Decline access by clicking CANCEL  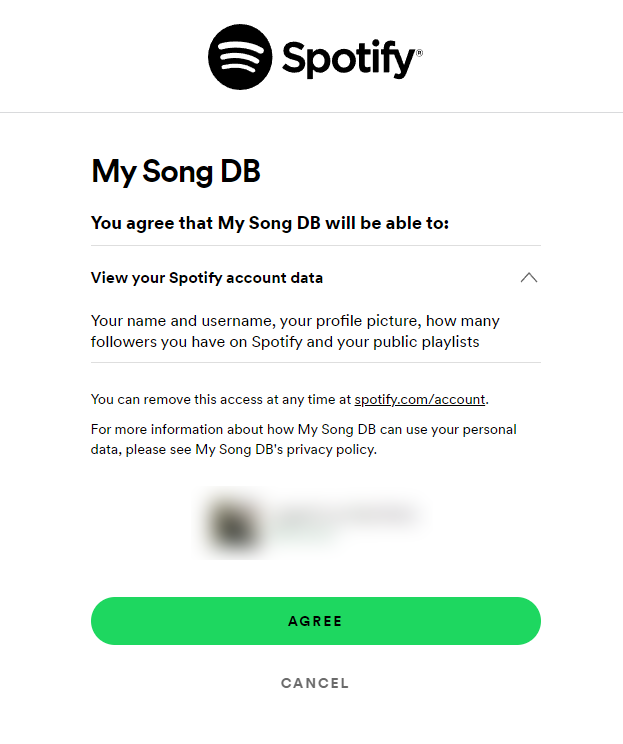[315, 683]
